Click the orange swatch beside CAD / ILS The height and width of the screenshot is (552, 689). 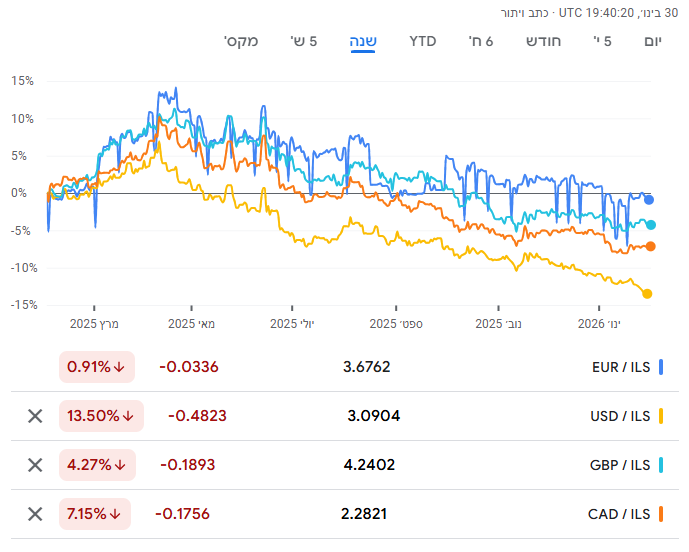point(661,514)
